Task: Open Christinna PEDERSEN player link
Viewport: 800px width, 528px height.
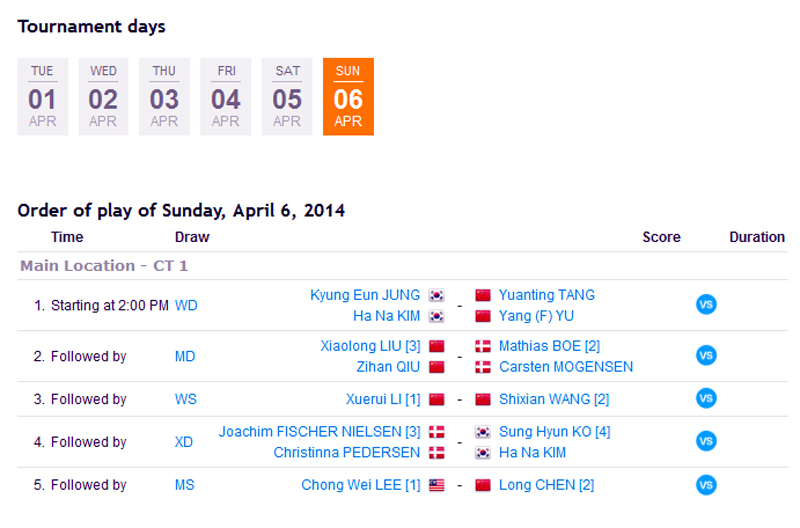Action: click(346, 452)
